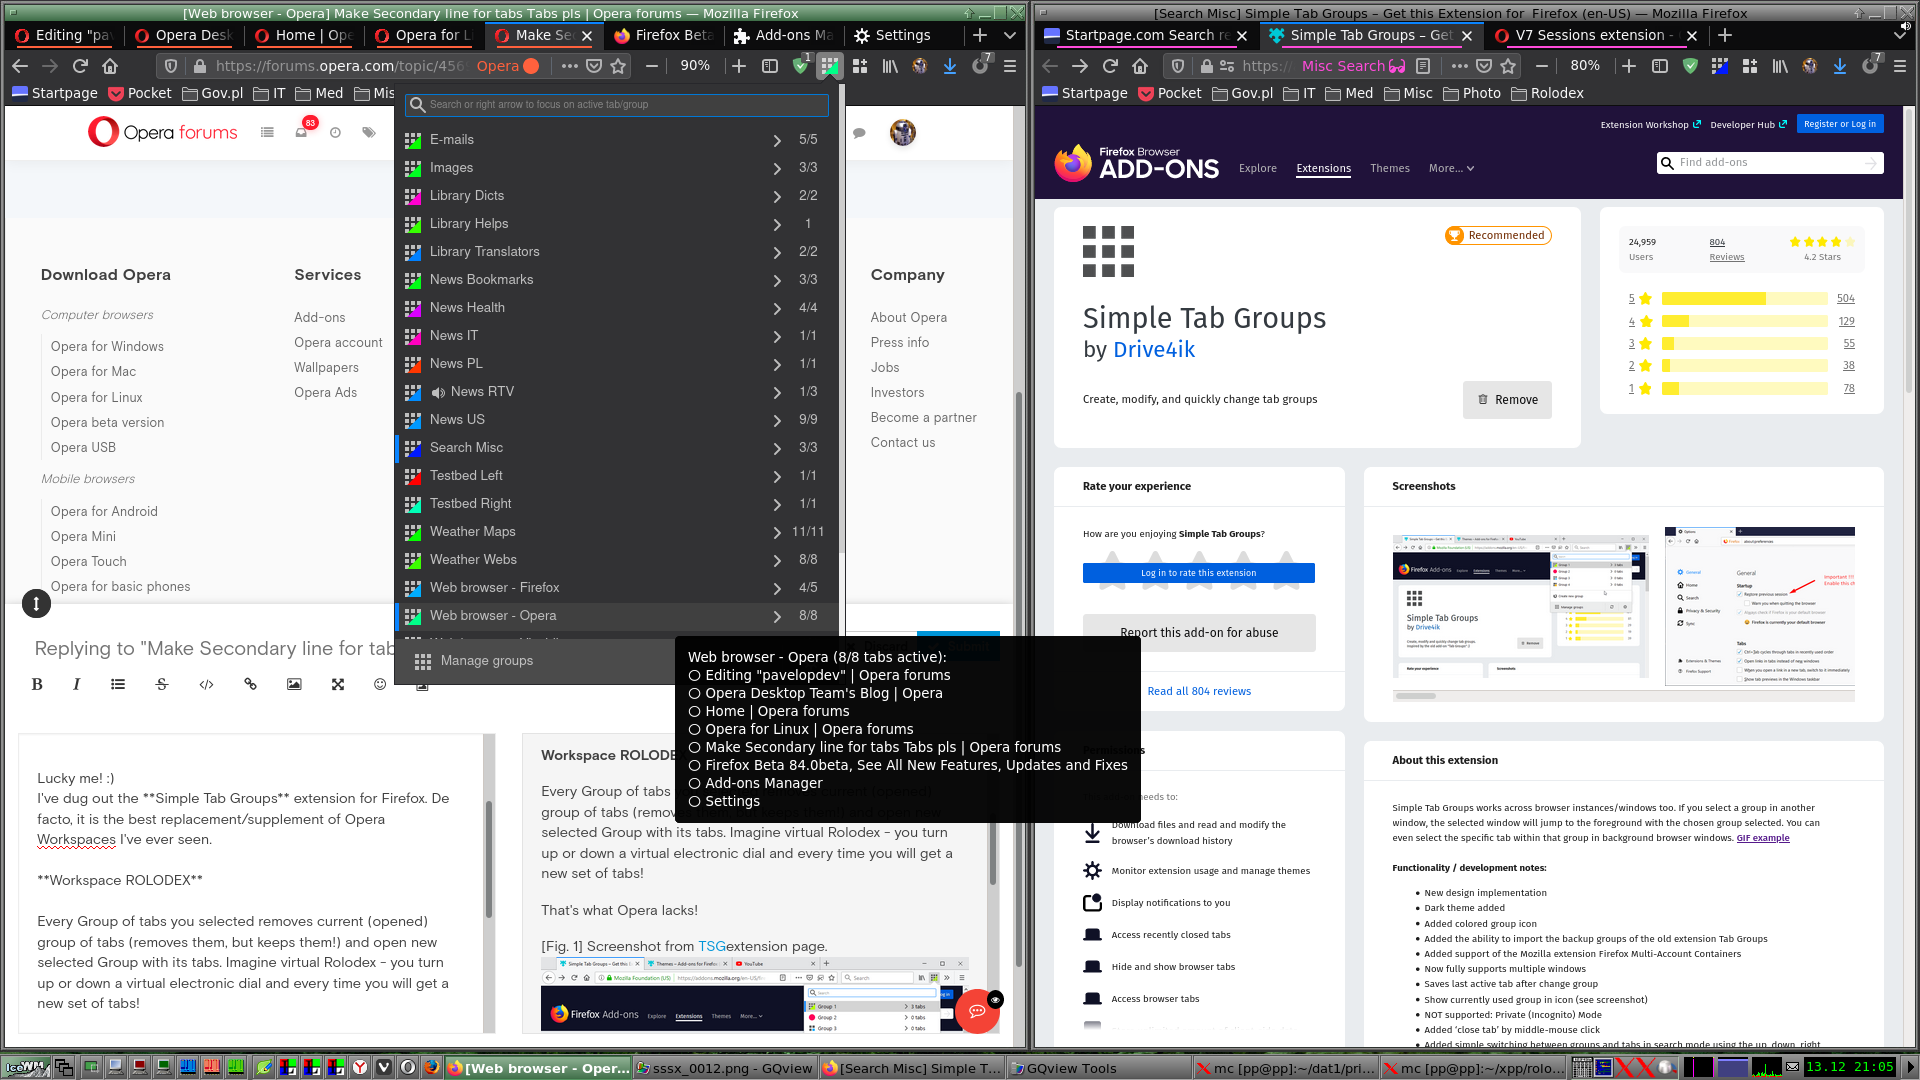Click Report this add-on for abuse
This screenshot has height=1080, width=1920.
click(x=1199, y=633)
